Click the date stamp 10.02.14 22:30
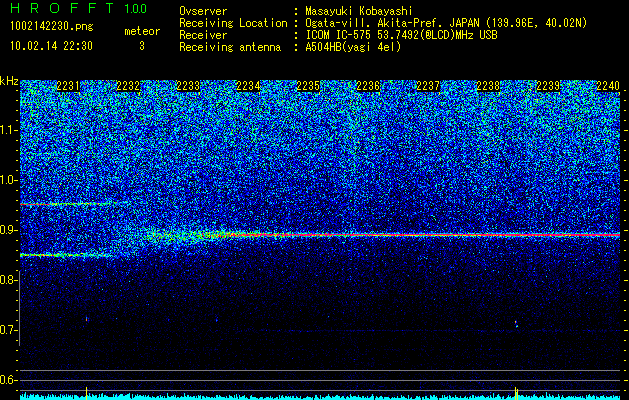The width and height of the screenshot is (629, 400). (x=51, y=46)
